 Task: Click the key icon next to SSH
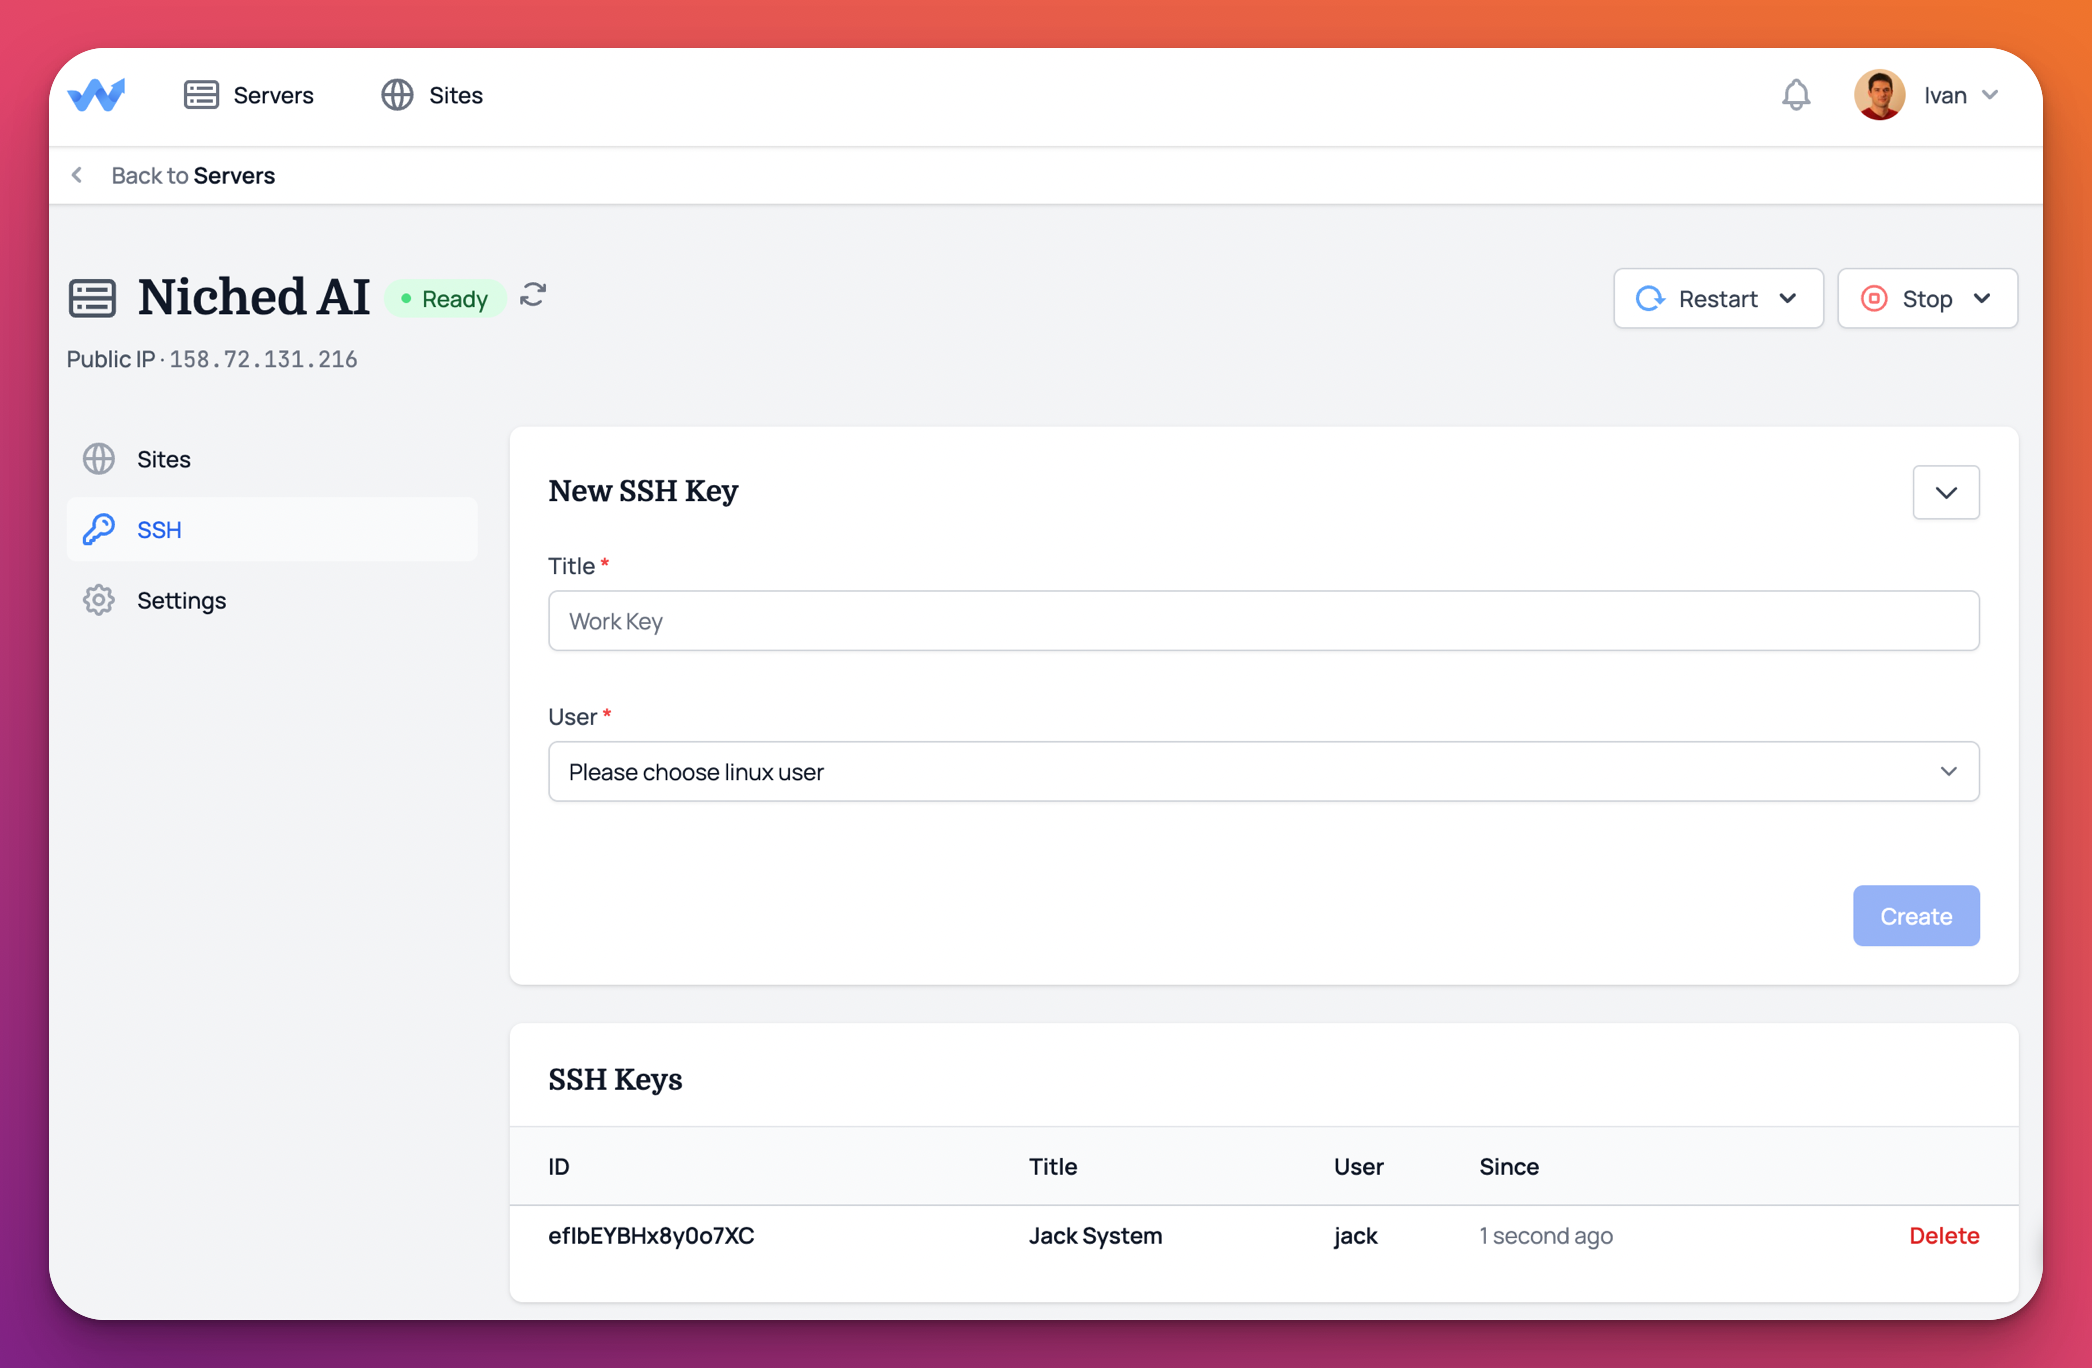99,529
